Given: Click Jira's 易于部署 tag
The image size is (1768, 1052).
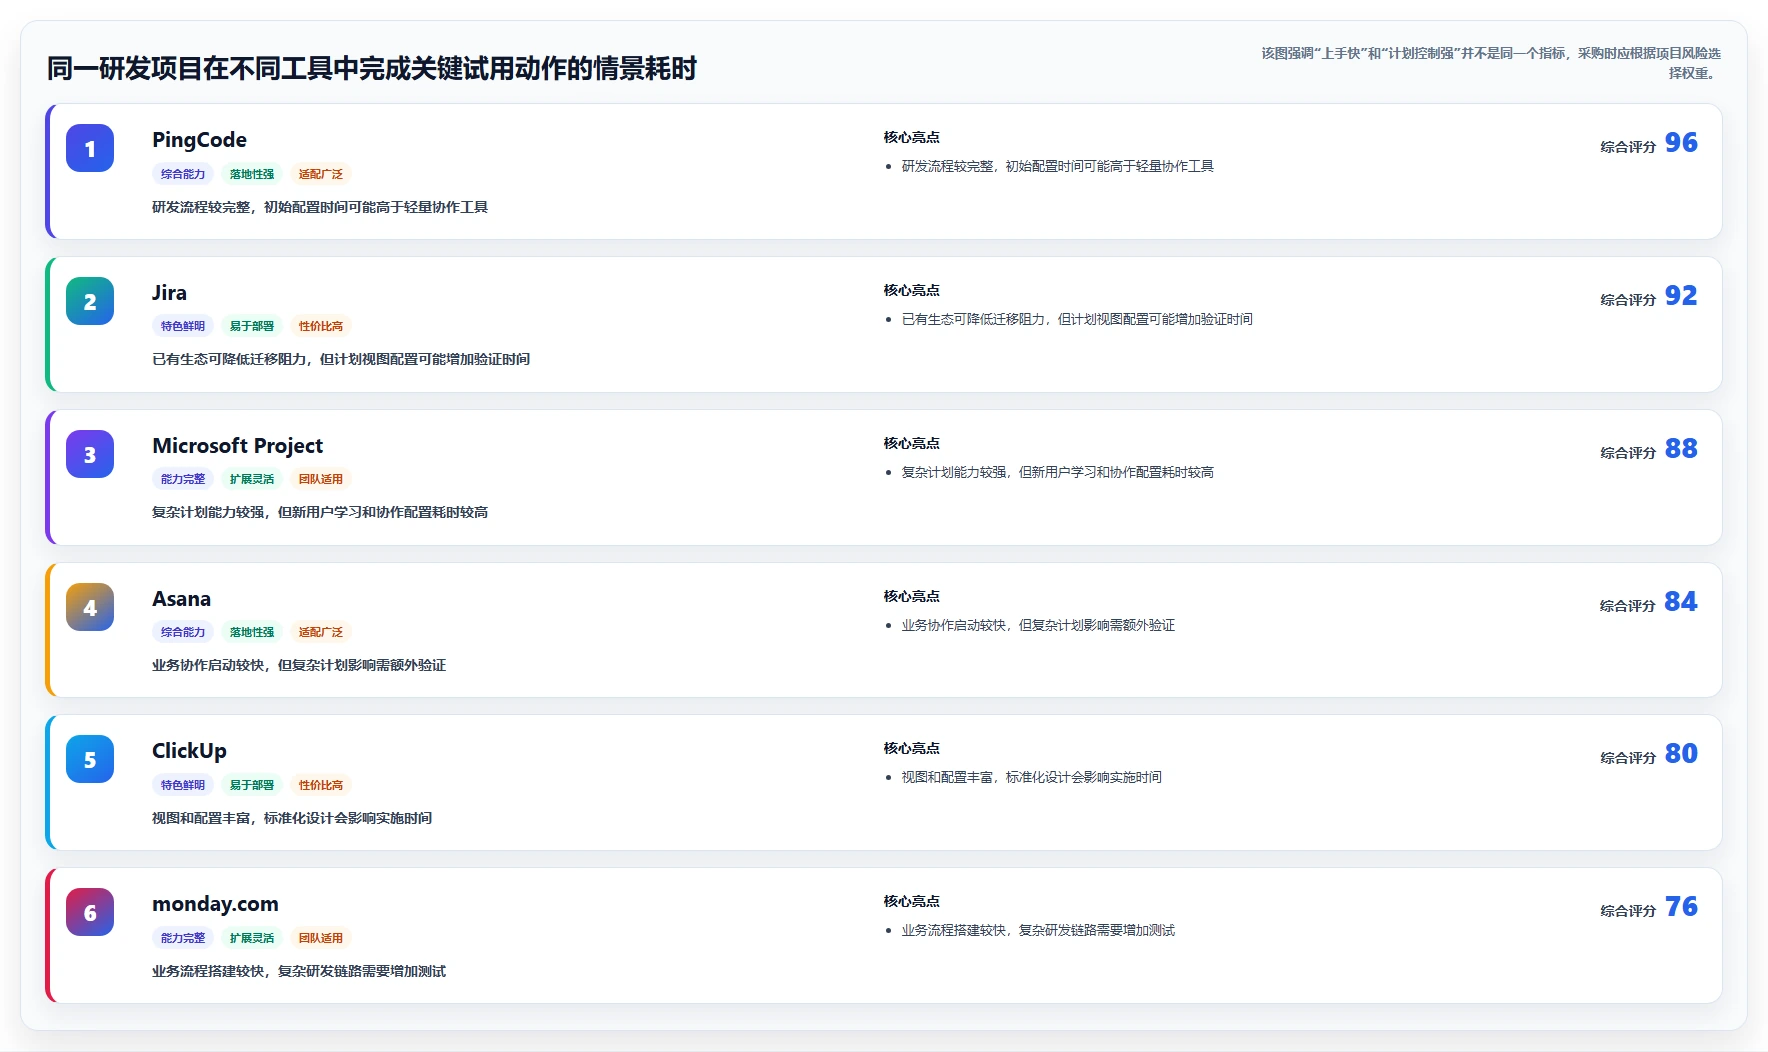Looking at the screenshot, I should tap(252, 326).
